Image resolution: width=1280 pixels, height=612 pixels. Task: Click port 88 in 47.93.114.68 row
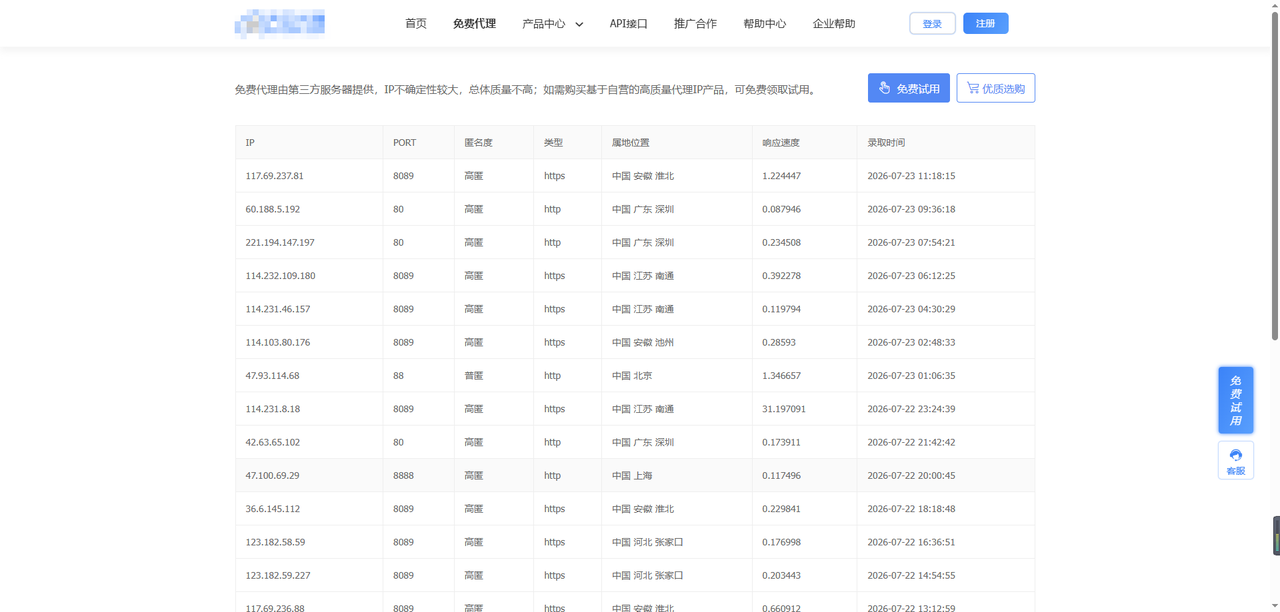pos(398,376)
